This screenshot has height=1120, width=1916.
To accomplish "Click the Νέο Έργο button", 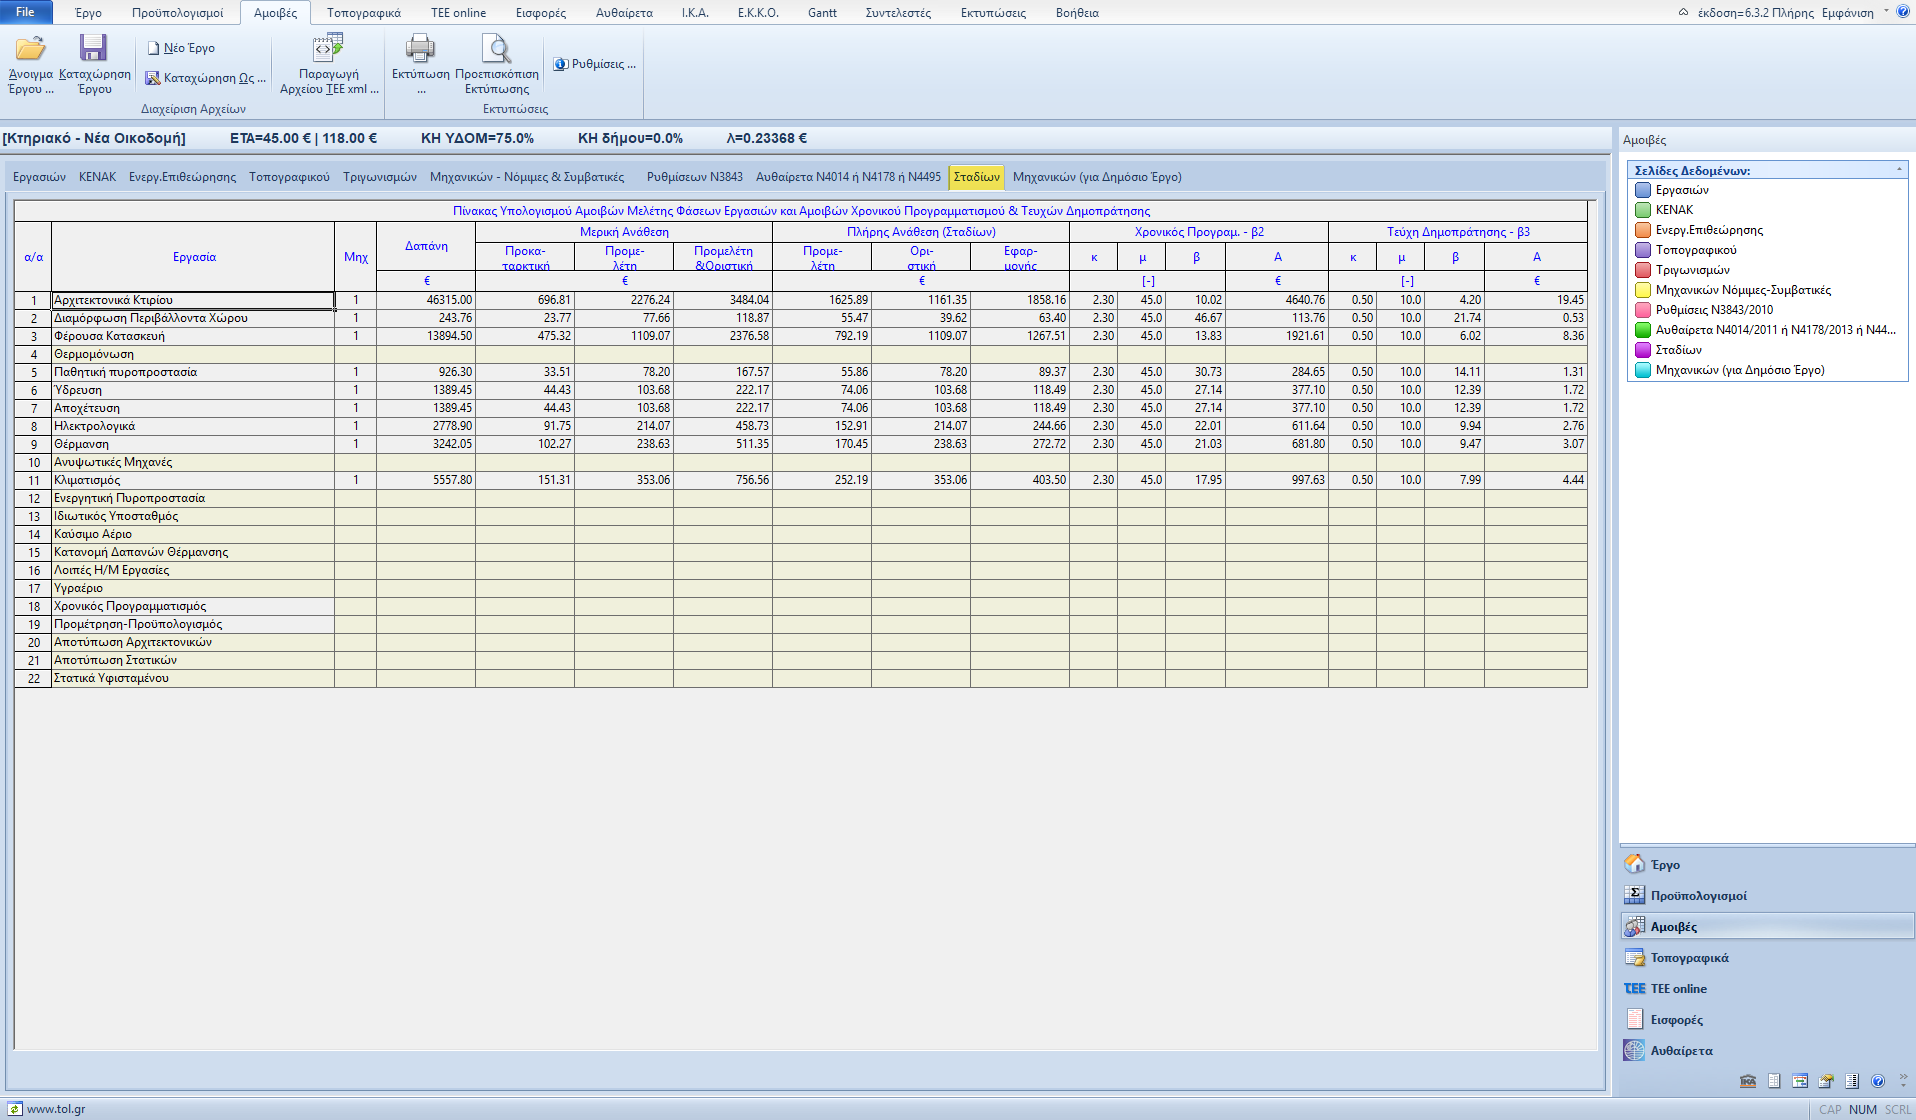I will (181, 48).
